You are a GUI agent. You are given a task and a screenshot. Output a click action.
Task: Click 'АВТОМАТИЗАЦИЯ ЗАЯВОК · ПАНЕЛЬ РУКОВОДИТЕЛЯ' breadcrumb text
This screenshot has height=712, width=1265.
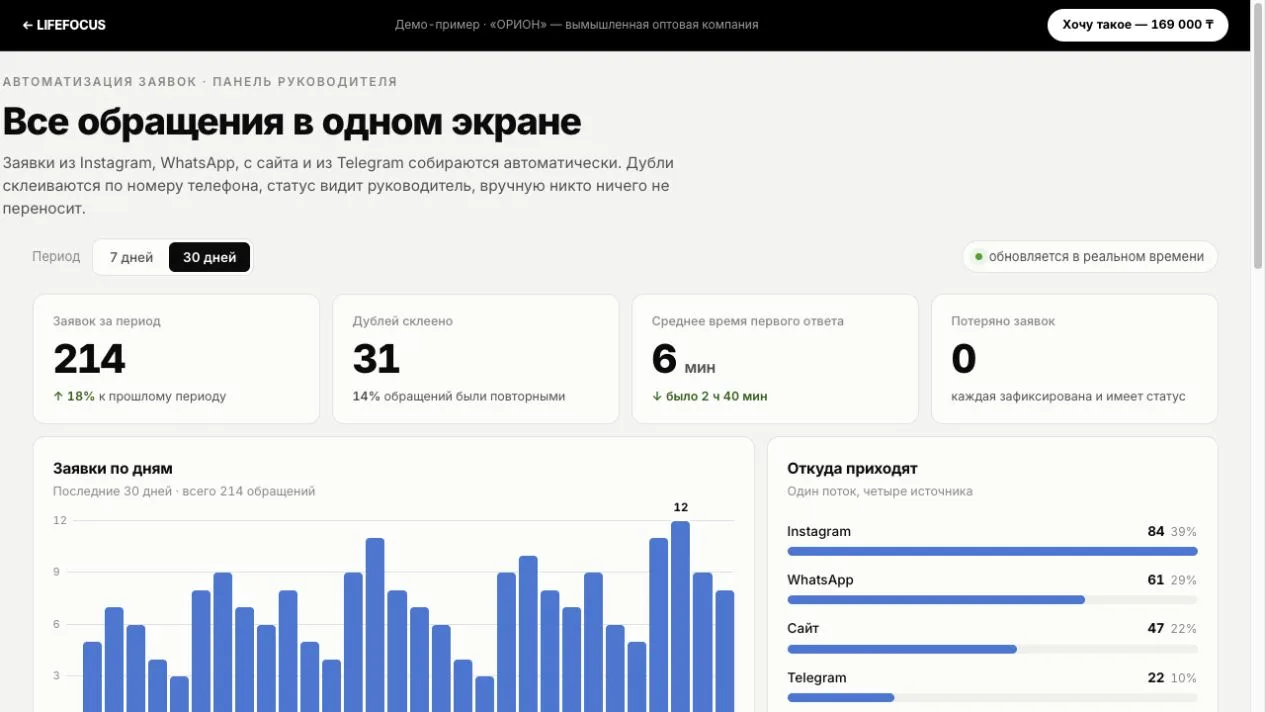click(200, 82)
